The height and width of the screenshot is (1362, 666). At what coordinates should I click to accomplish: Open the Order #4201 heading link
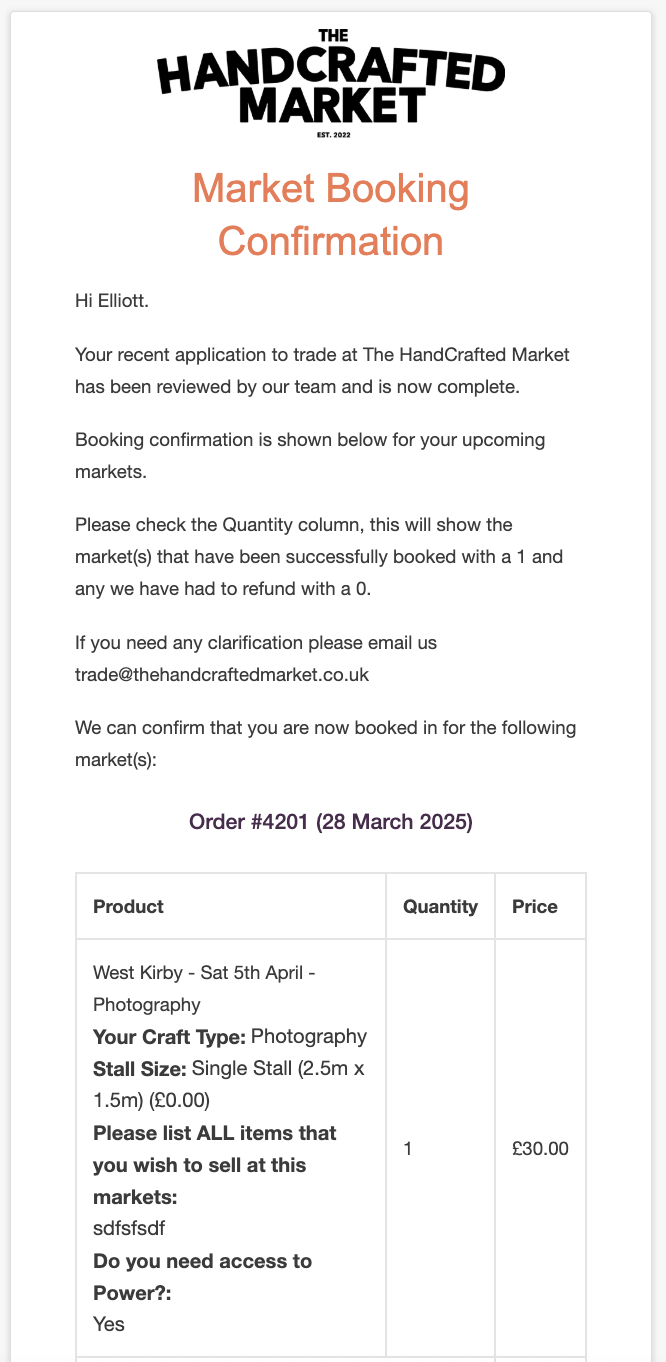(331, 822)
